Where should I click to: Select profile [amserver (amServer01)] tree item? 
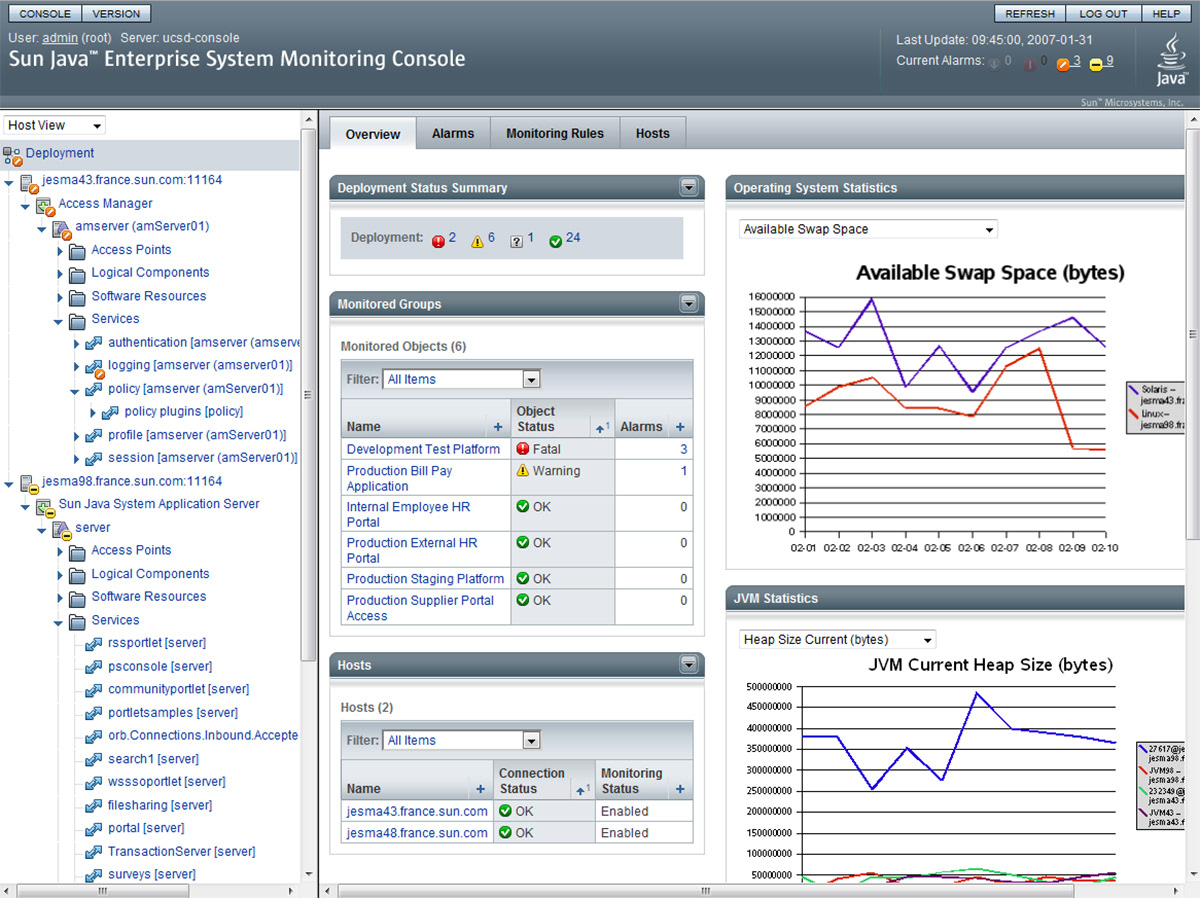197,436
